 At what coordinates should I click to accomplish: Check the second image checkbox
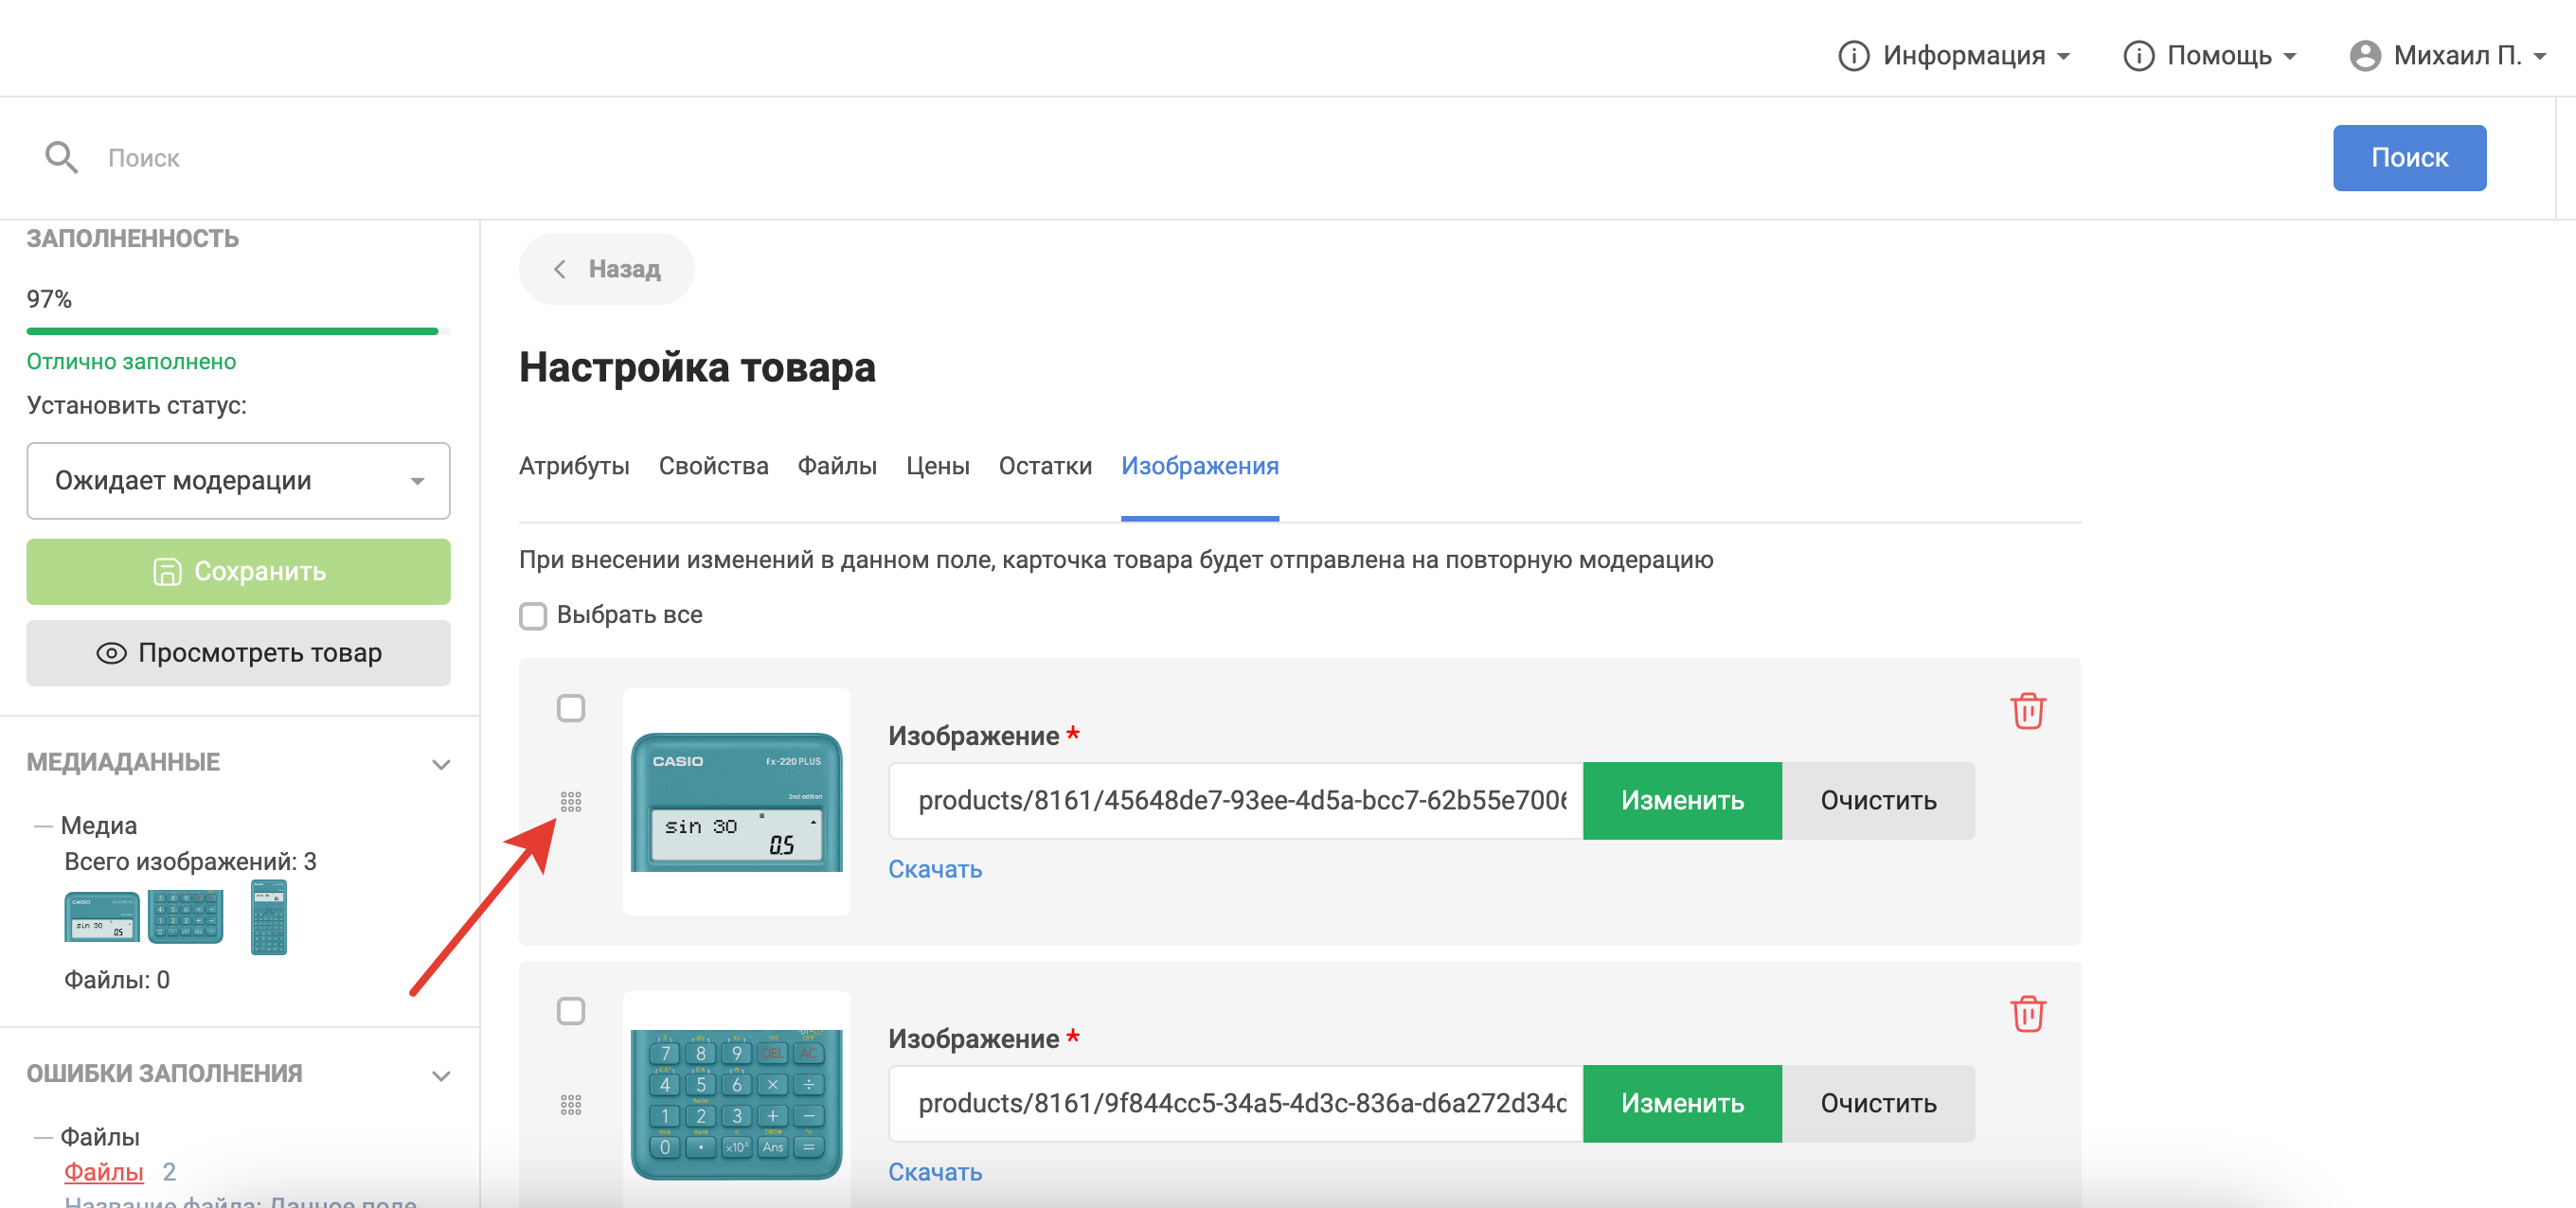[x=570, y=1011]
